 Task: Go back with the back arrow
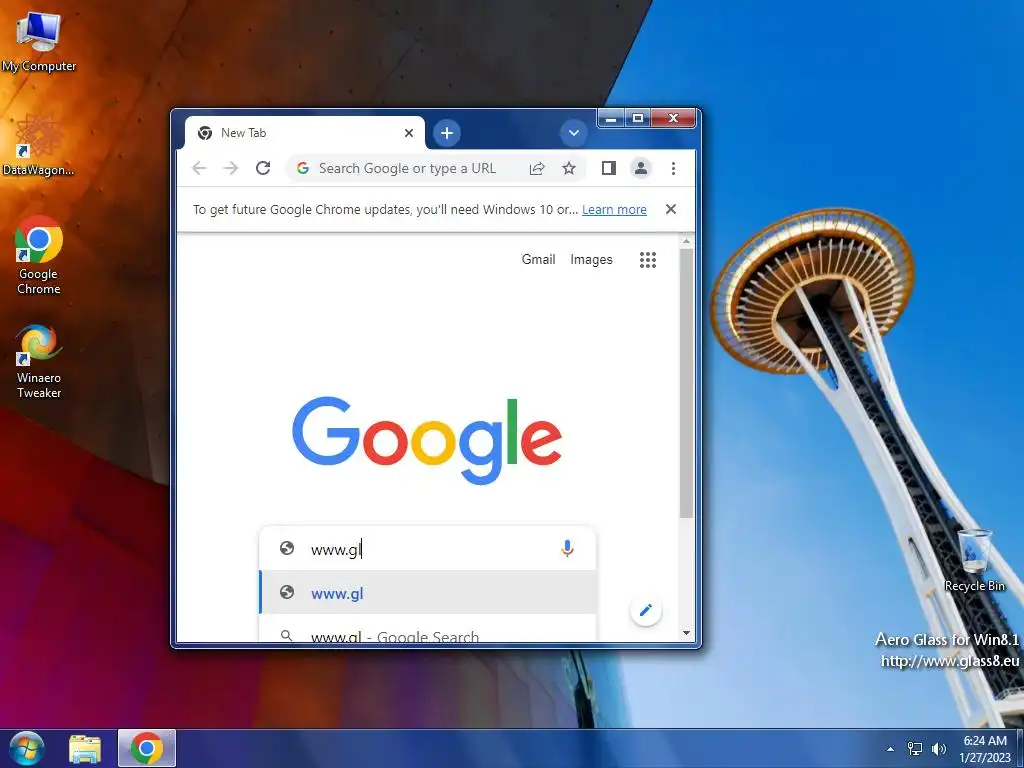click(x=199, y=168)
